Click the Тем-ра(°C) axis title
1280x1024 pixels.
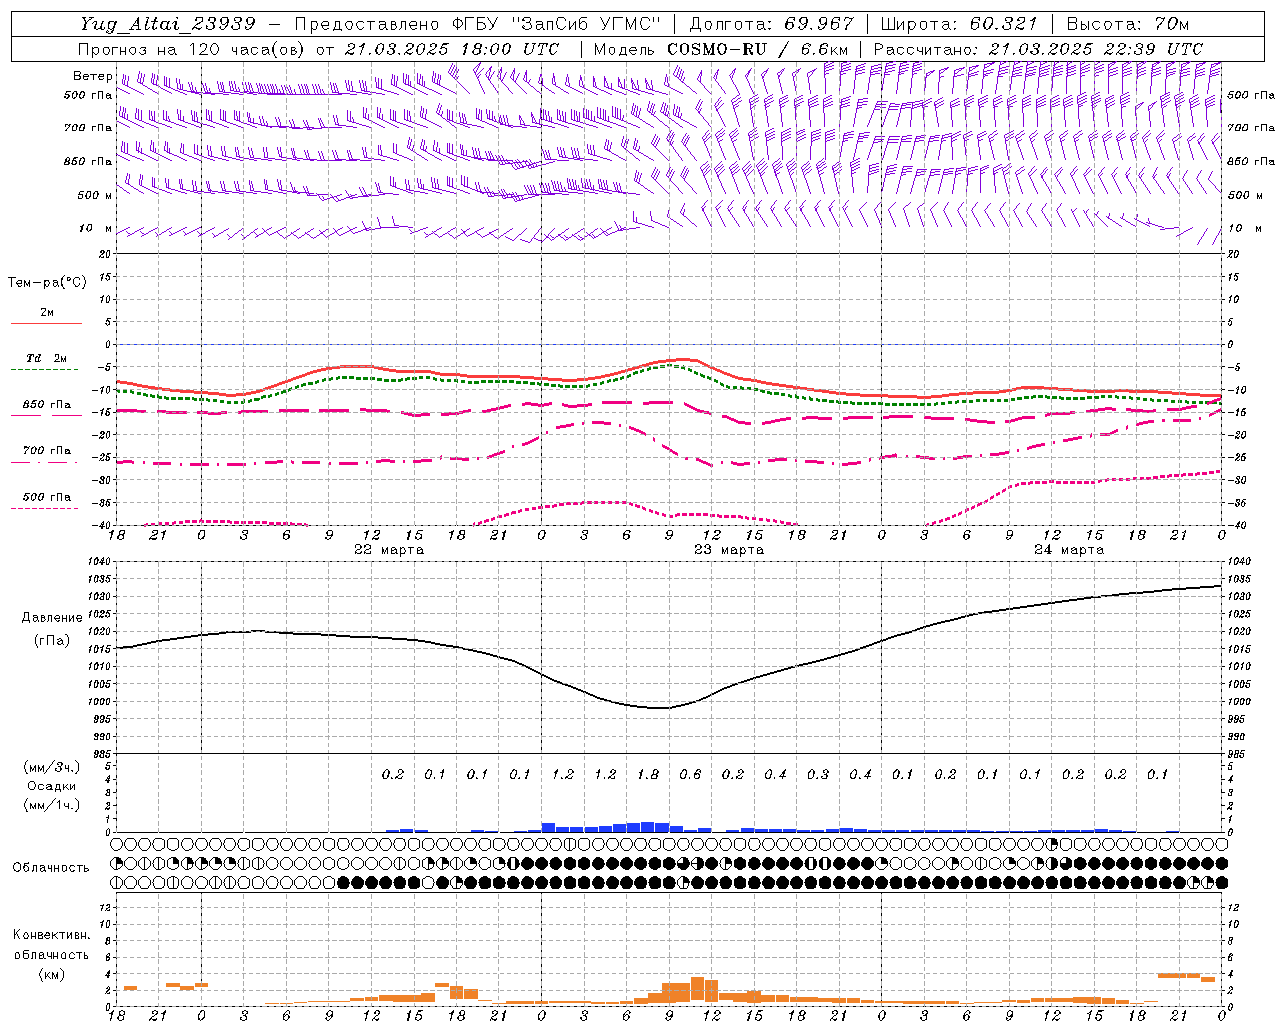pos(47,283)
